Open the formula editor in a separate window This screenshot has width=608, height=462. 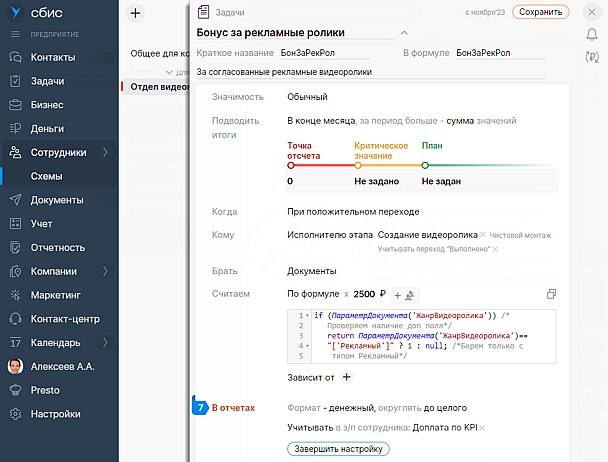pos(551,294)
